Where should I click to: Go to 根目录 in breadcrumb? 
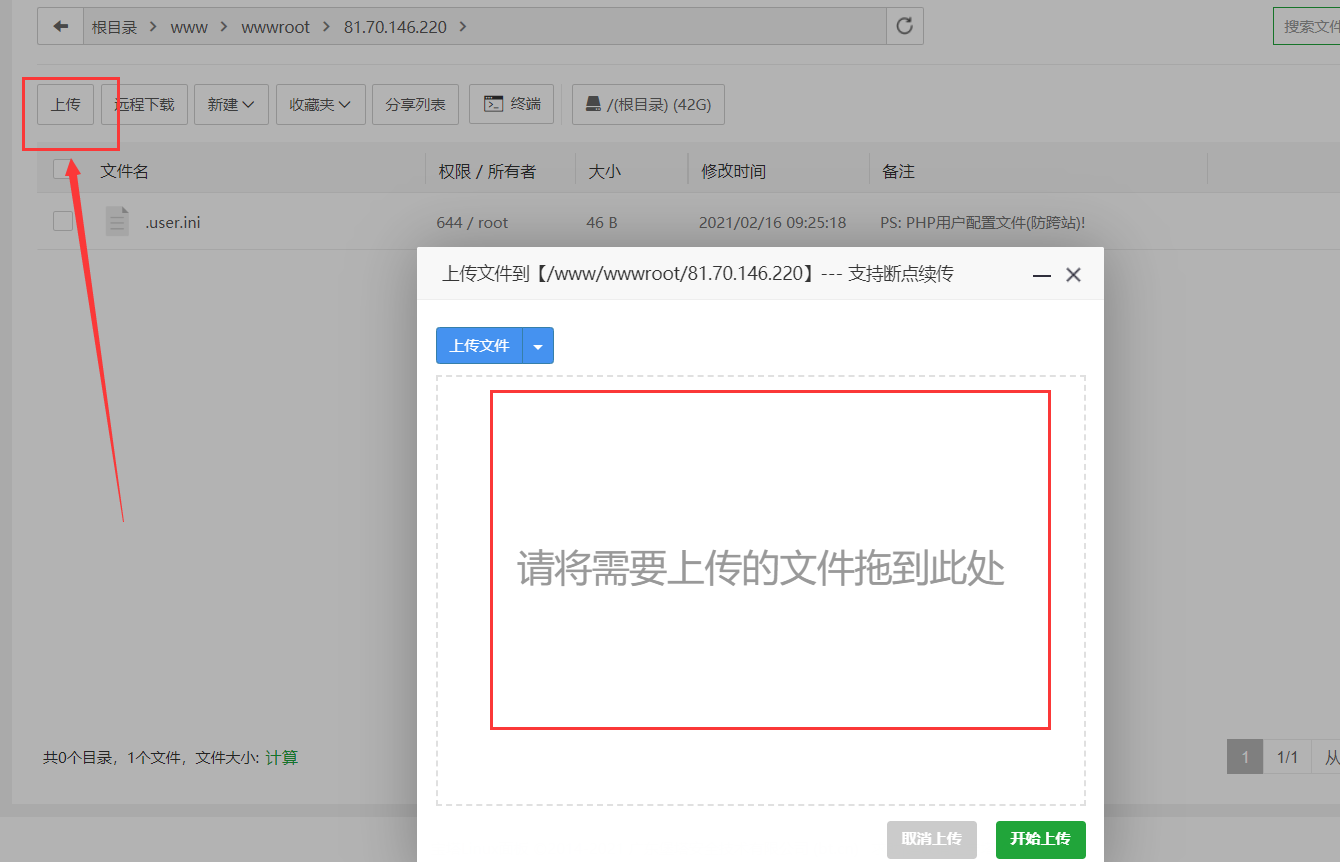click(114, 27)
